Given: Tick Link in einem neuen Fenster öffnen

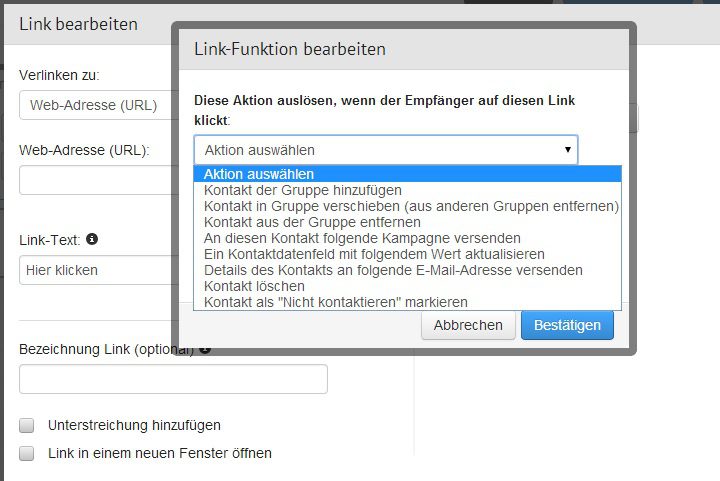Looking at the screenshot, I should click(x=26, y=453).
